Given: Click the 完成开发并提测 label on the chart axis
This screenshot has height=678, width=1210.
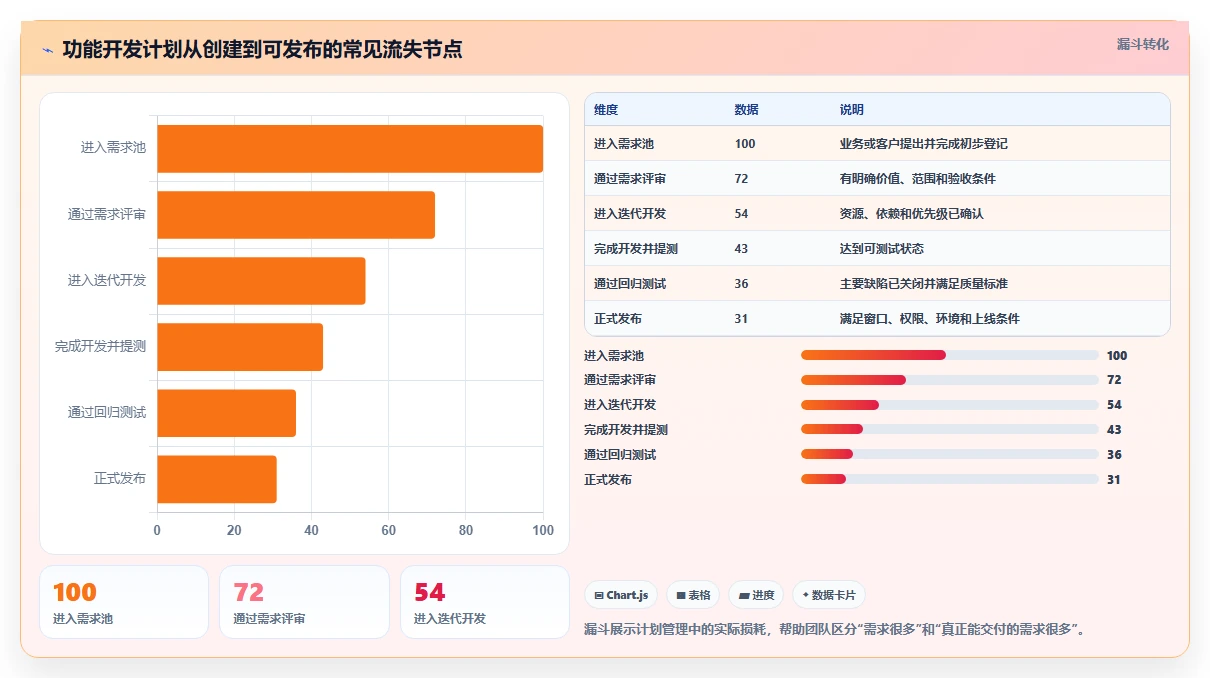Looking at the screenshot, I should click(x=100, y=347).
